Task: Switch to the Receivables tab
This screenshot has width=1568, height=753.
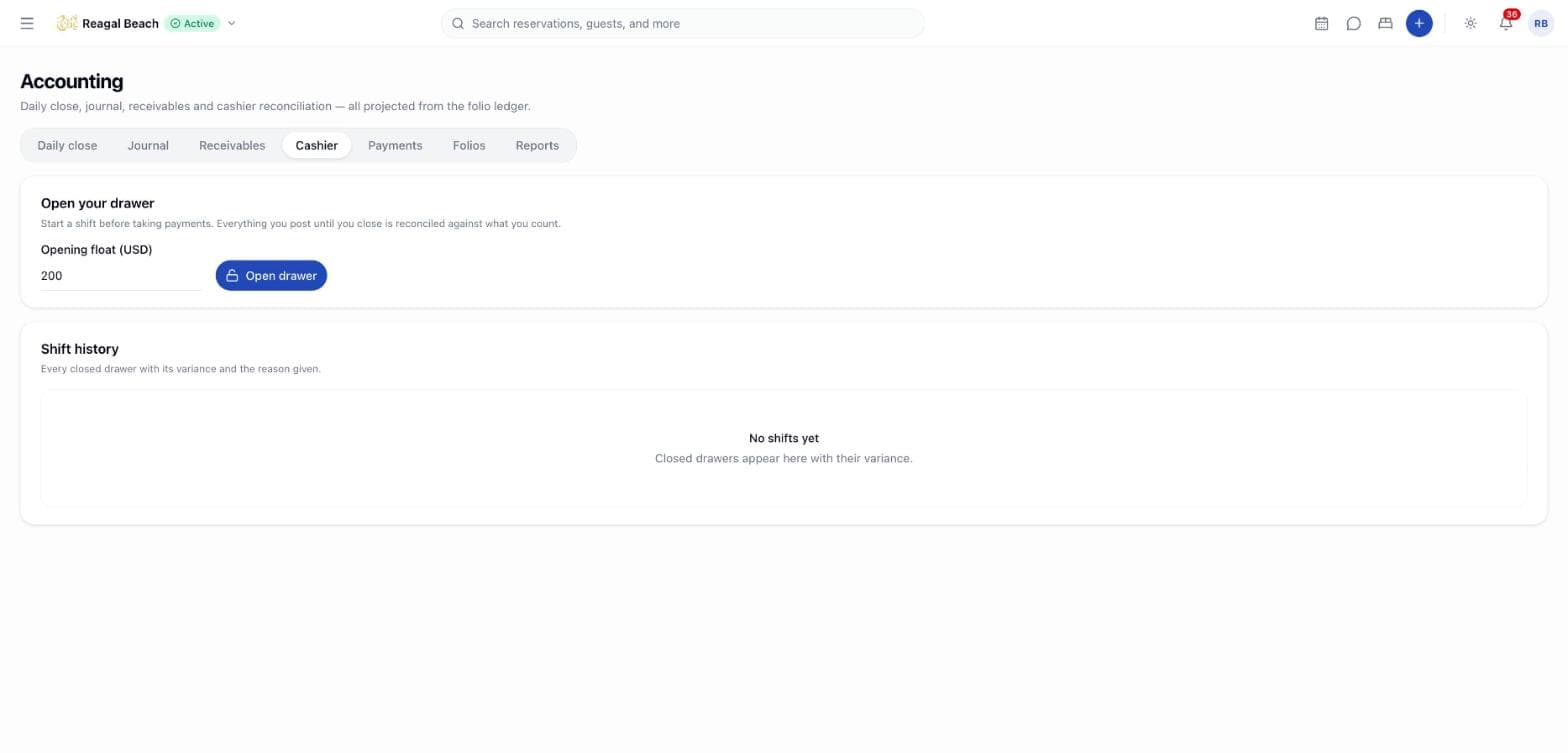Action: tap(232, 145)
